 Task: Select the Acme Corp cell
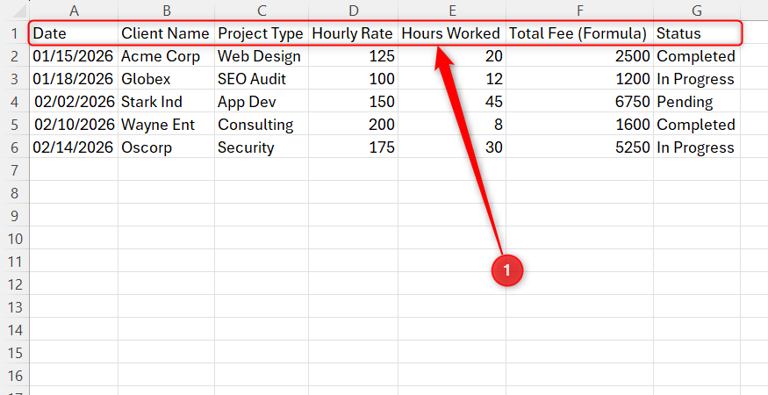tap(167, 56)
